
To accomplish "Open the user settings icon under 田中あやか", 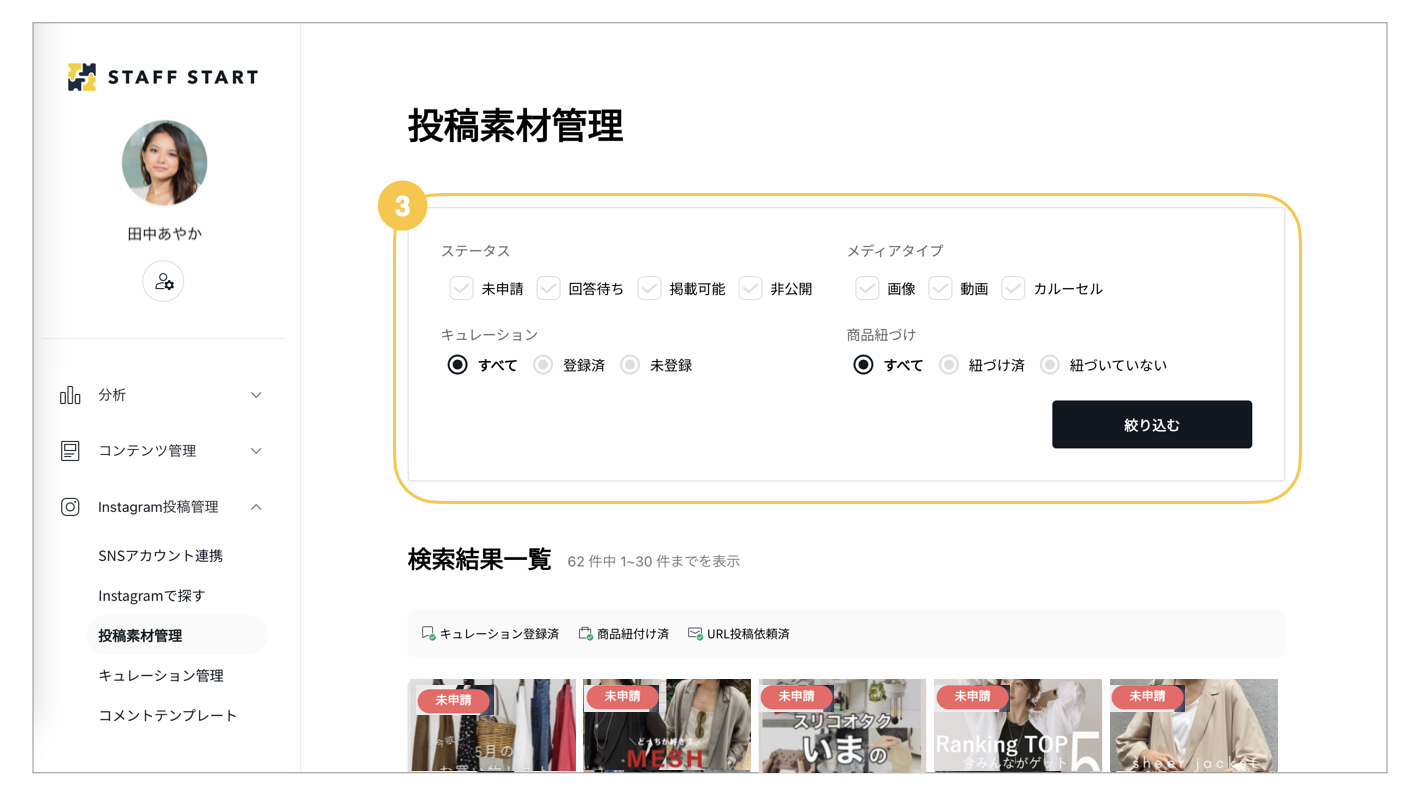I will tap(163, 282).
